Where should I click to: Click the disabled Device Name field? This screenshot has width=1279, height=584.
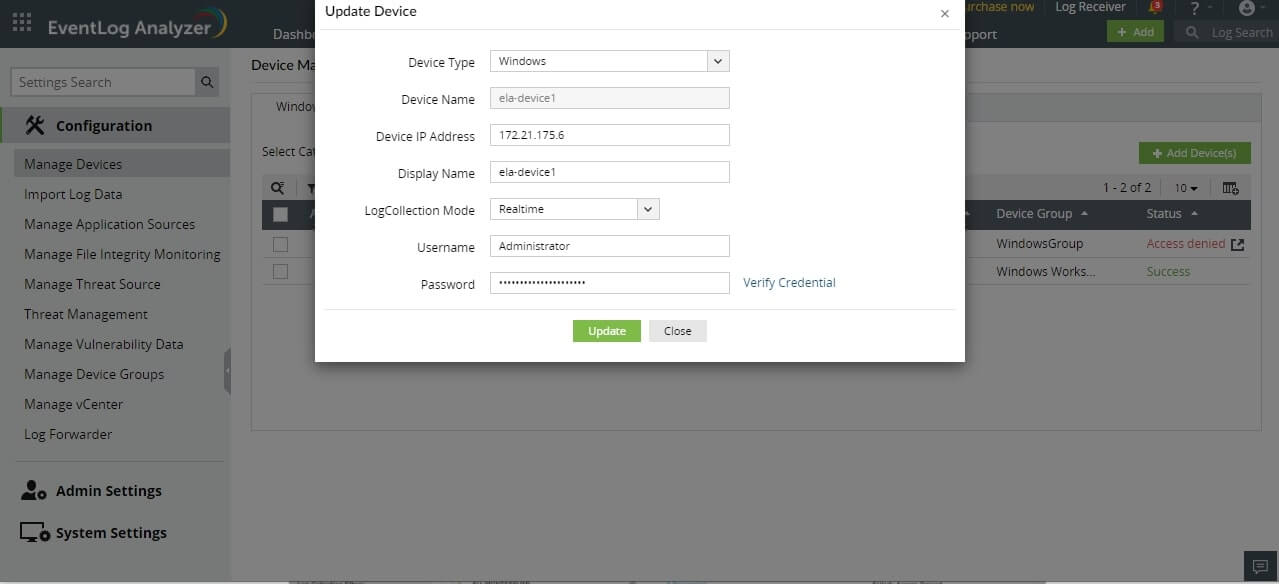pos(610,98)
